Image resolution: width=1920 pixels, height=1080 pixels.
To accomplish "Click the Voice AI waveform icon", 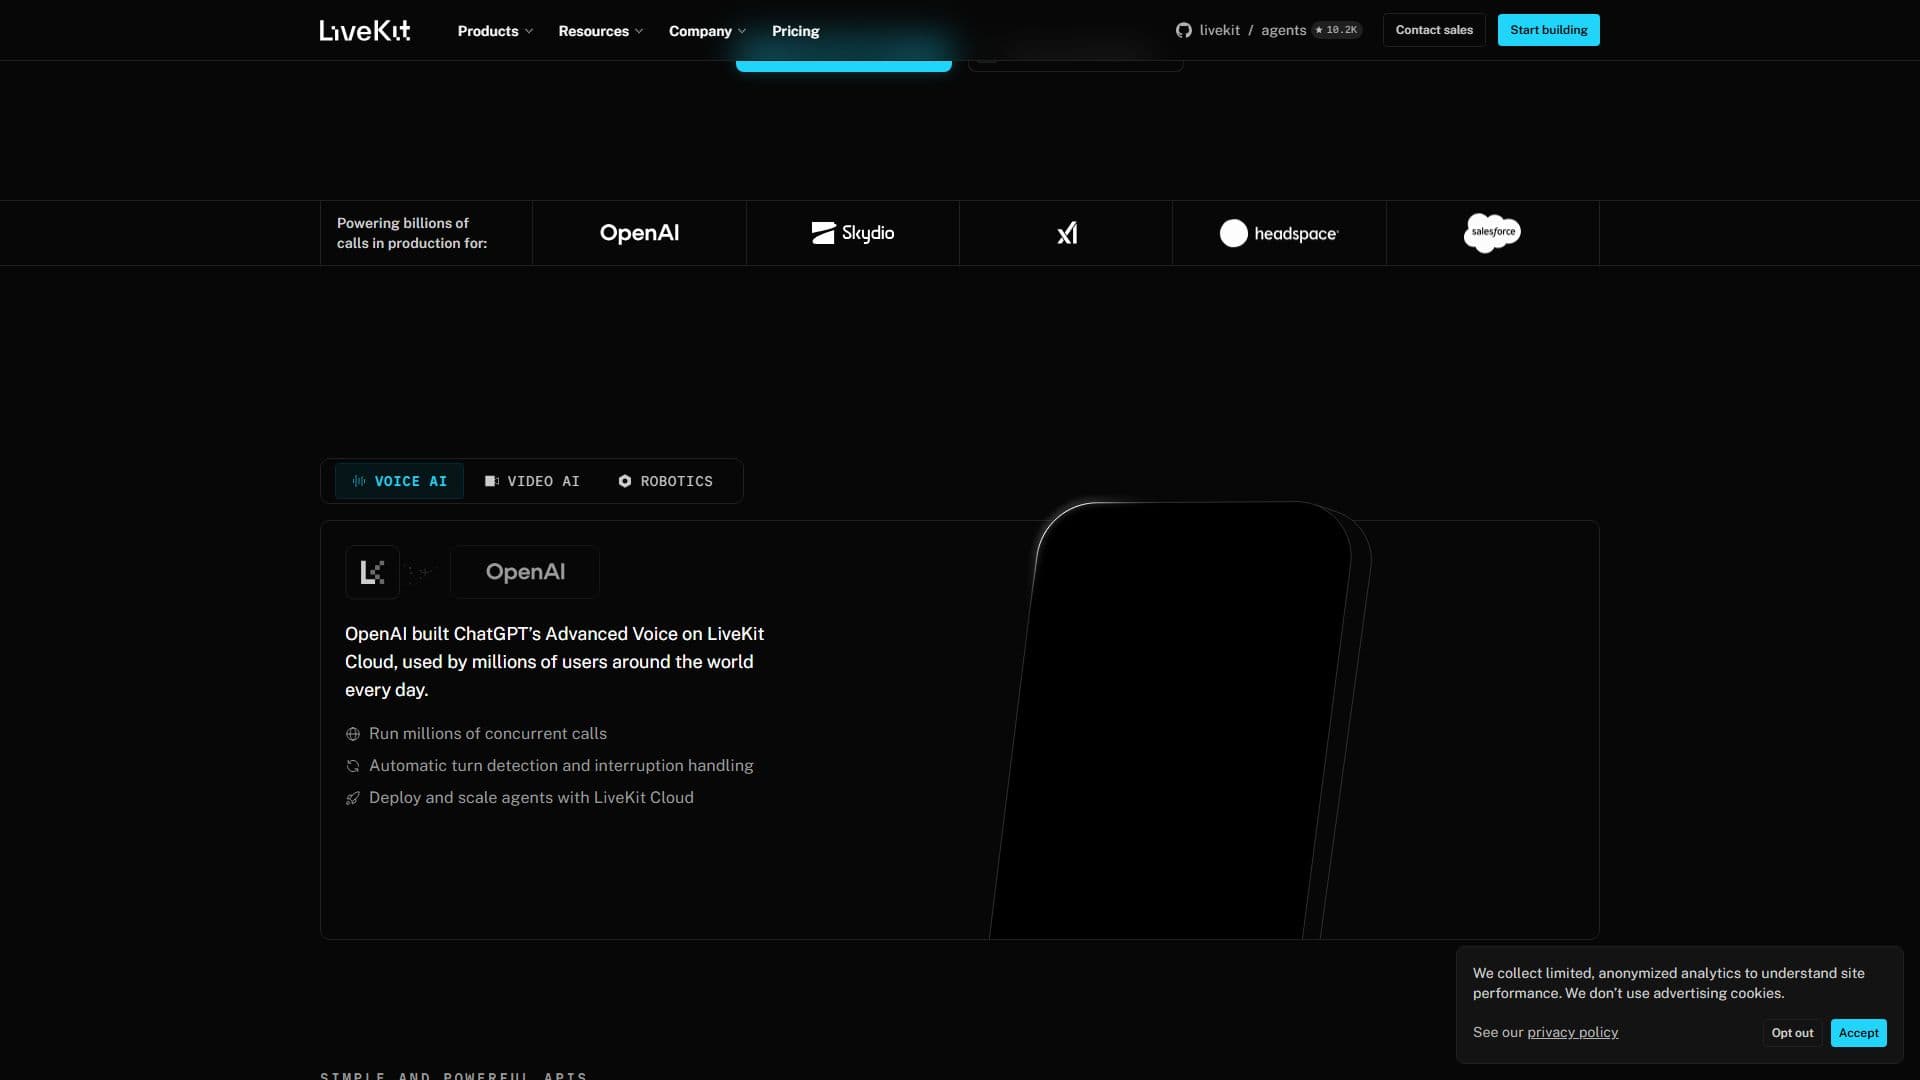I will [x=359, y=481].
